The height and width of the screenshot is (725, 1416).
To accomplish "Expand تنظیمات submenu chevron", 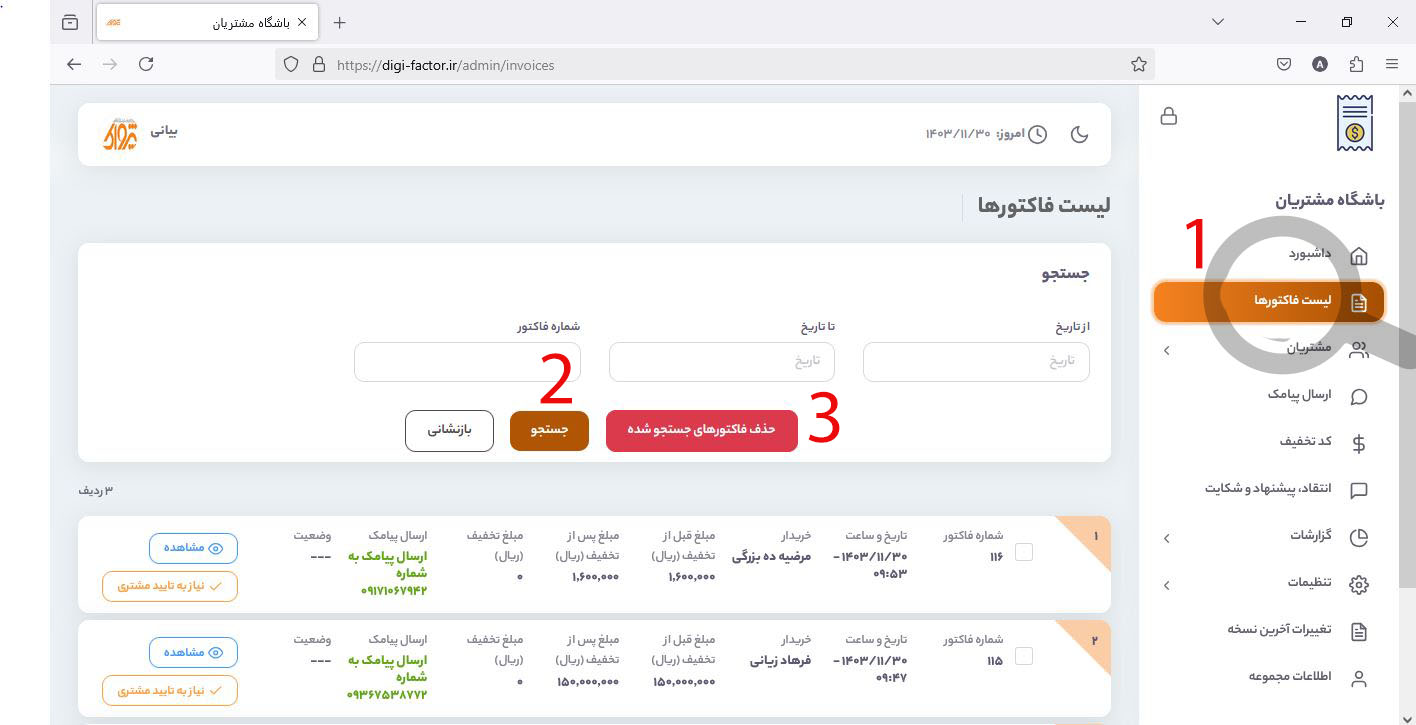I will (1166, 585).
